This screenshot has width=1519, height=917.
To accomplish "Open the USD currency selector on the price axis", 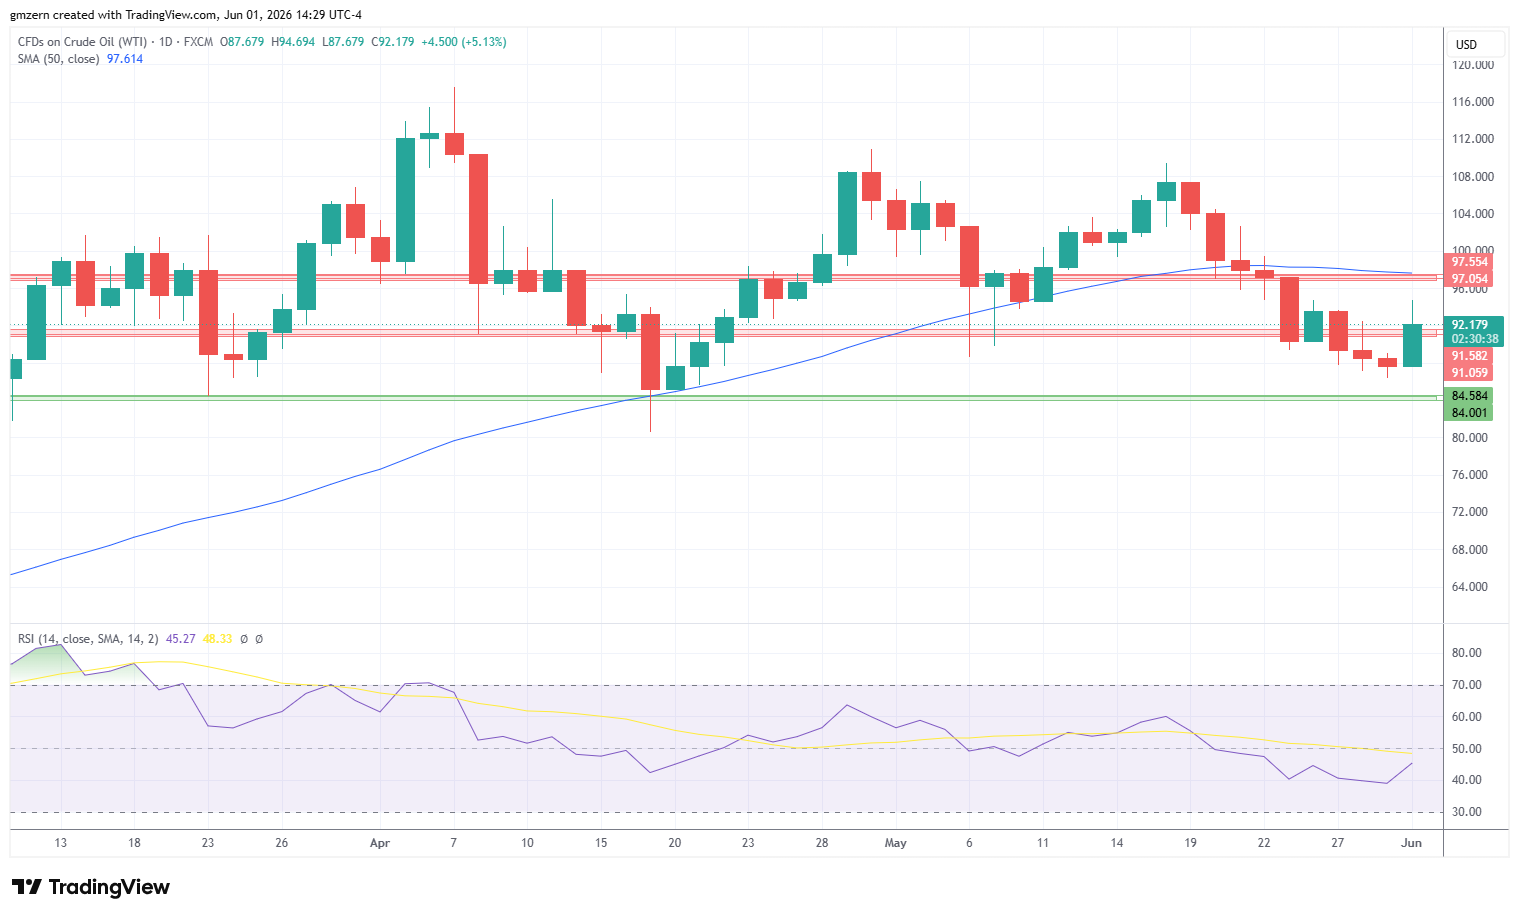I will [x=1475, y=44].
